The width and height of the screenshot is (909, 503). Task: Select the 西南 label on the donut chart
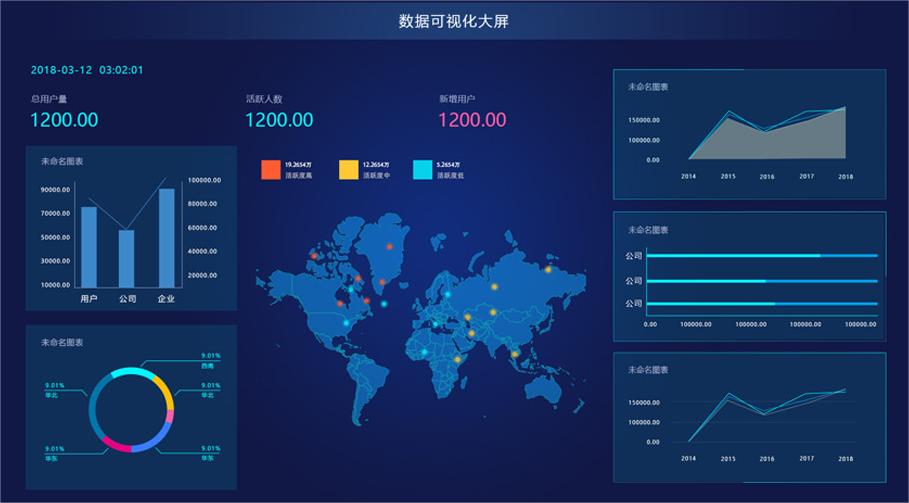[208, 366]
